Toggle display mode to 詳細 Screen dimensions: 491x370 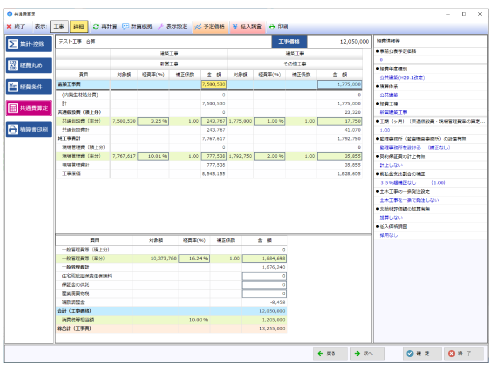coord(79,27)
